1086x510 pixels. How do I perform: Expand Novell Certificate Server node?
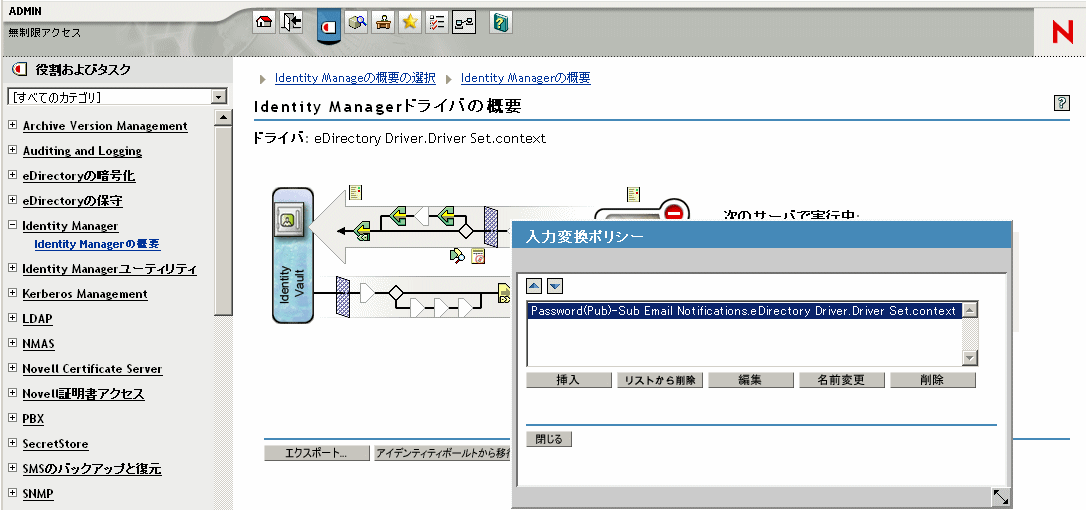tap(12, 368)
